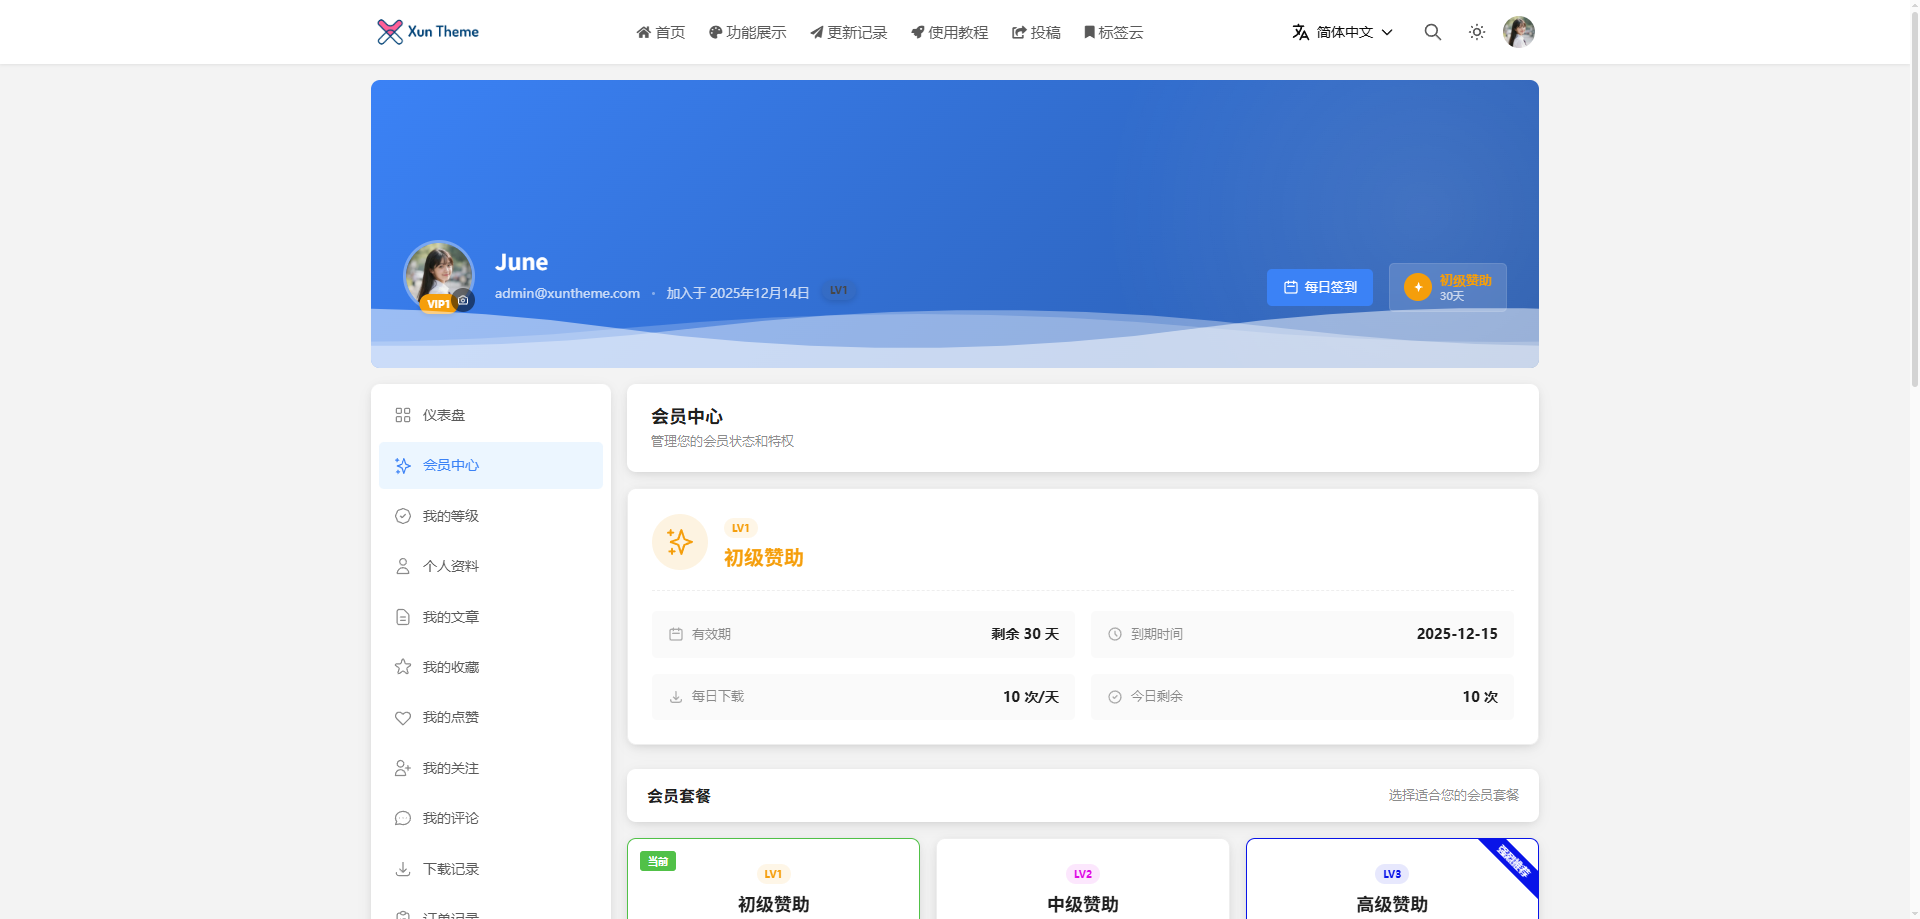Image resolution: width=1920 pixels, height=919 pixels.
Task: Click the search magnifier icon
Action: click(1432, 32)
